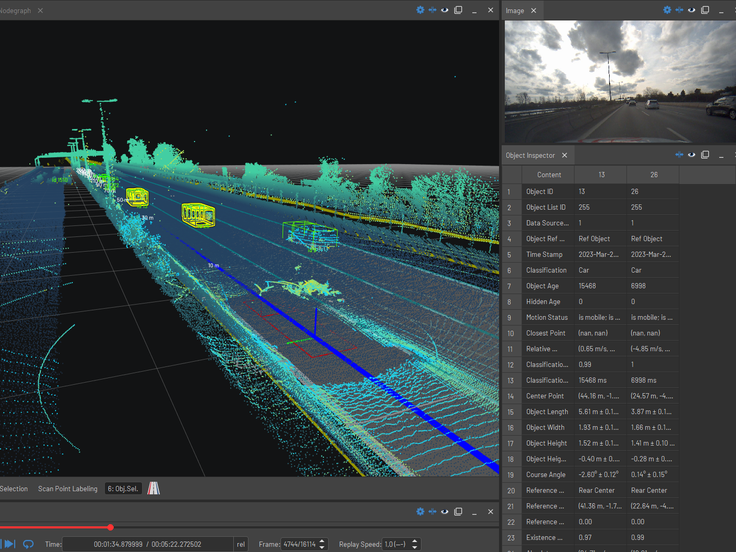The width and height of the screenshot is (736, 552).
Task: Toggle the eye icon in Object Inspector header
Action: click(x=691, y=154)
